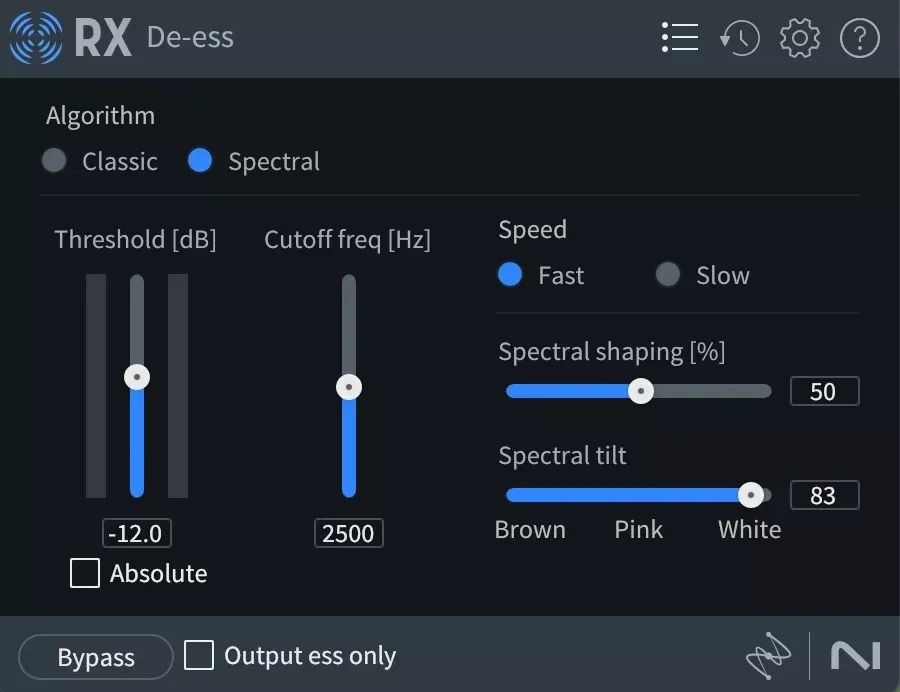900x692 pixels.
Task: Open the help question mark icon
Action: click(x=859, y=38)
